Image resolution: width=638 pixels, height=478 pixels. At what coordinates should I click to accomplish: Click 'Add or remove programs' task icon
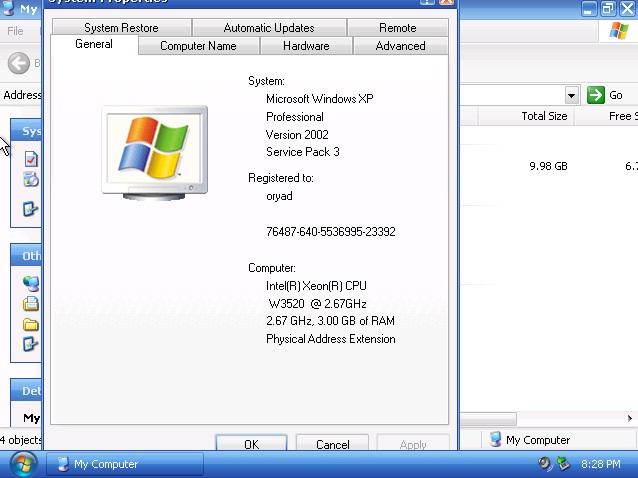click(31, 179)
